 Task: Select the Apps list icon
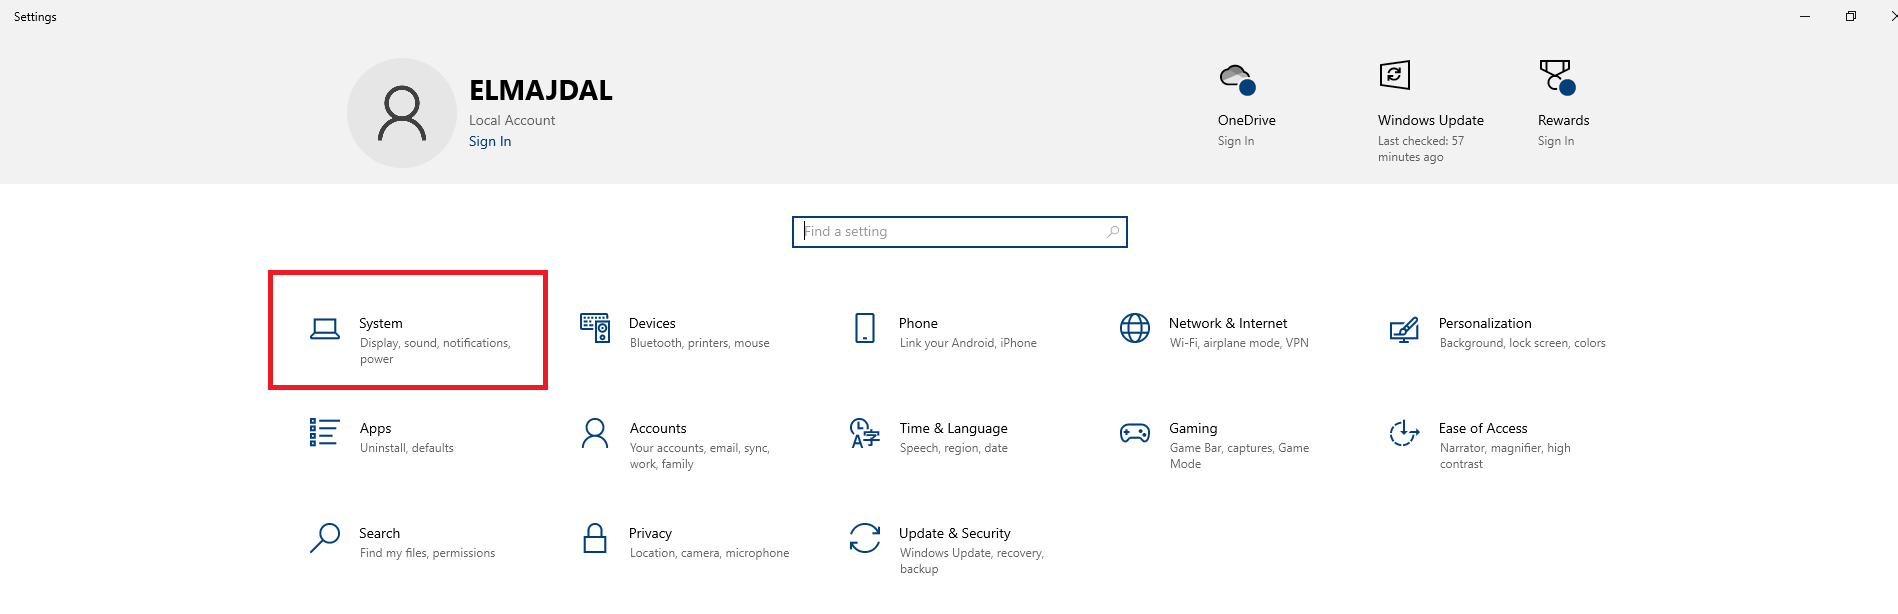(325, 432)
